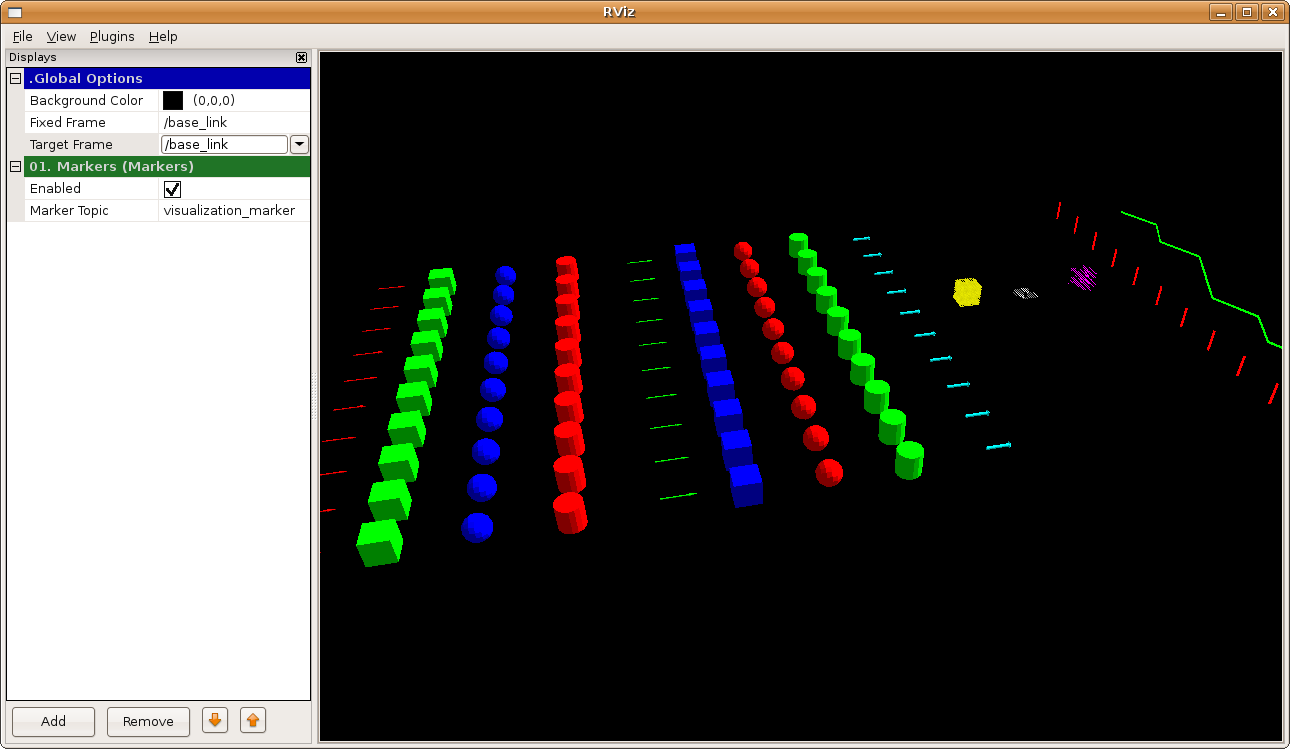Uncheck the Markers Enabled checkbox
The image size is (1290, 749).
[x=173, y=189]
